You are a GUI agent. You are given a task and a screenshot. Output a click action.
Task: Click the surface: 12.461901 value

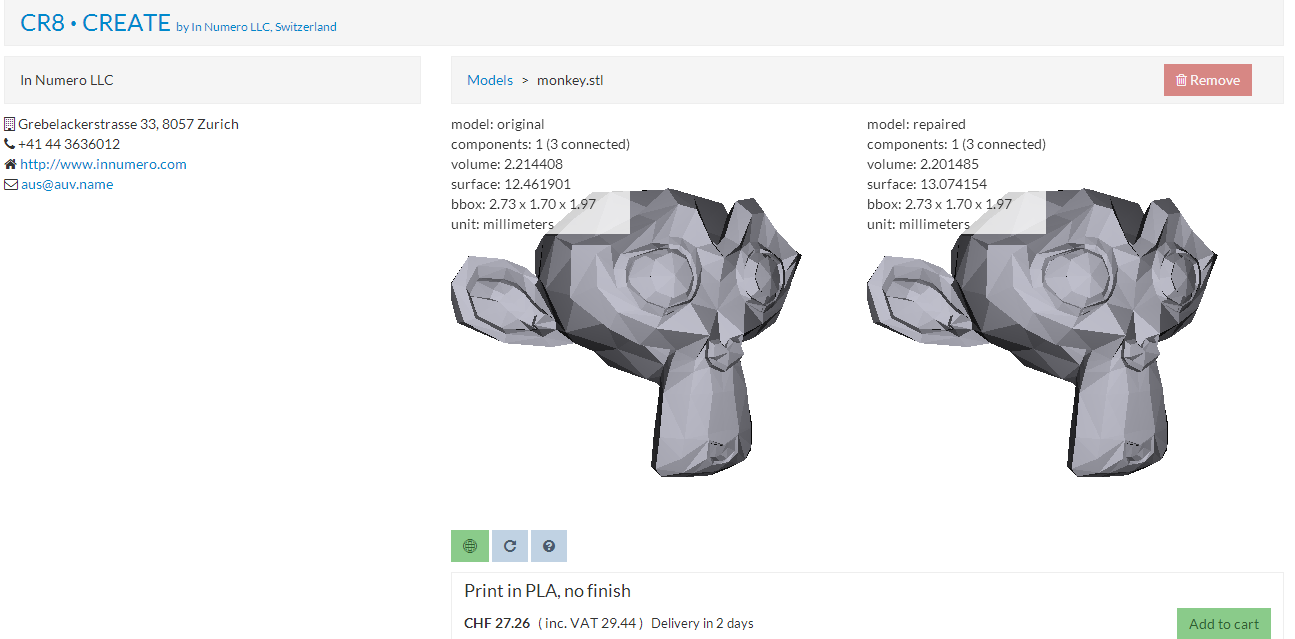[511, 184]
